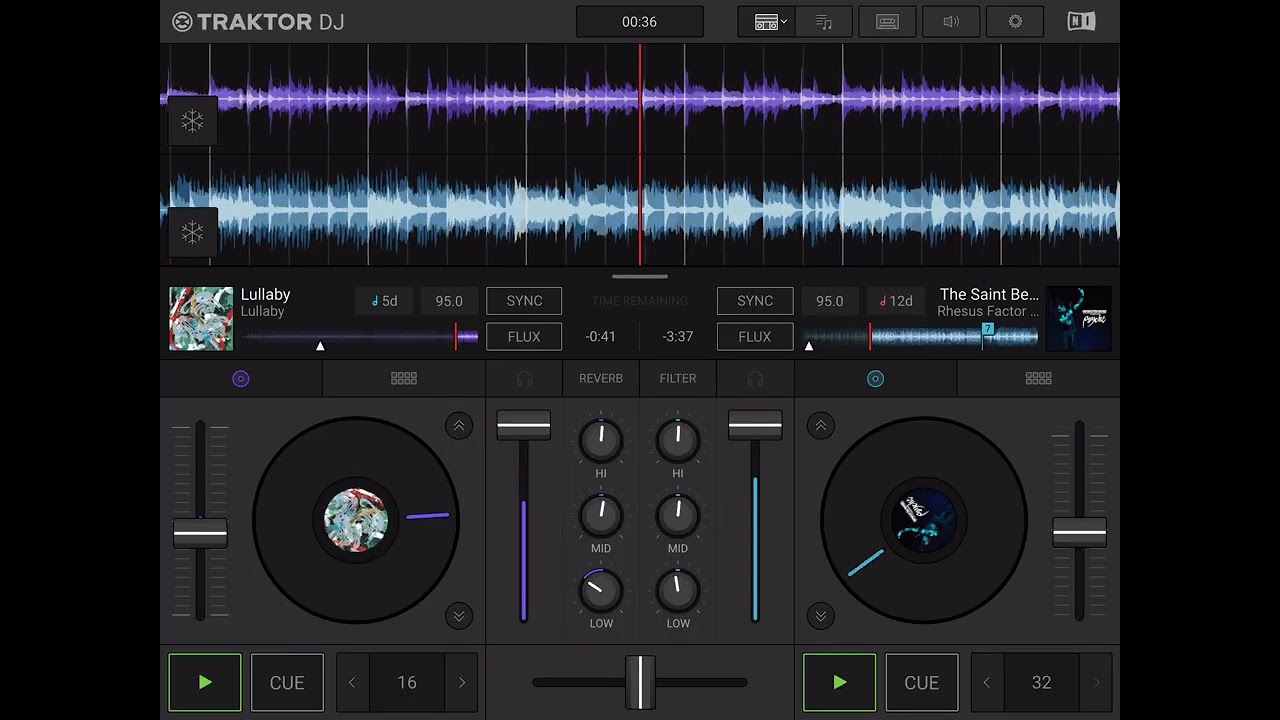1280x720 pixels.
Task: Toggle SYNC on the Lullaby deck
Action: (524, 301)
